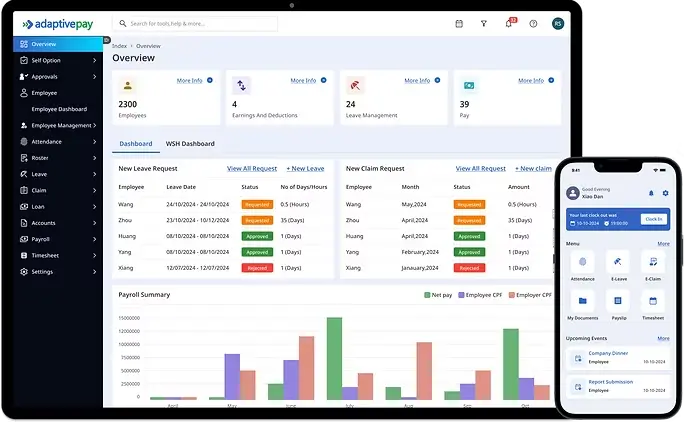
Task: Tap settings gear on phone header
Action: (x=665, y=193)
